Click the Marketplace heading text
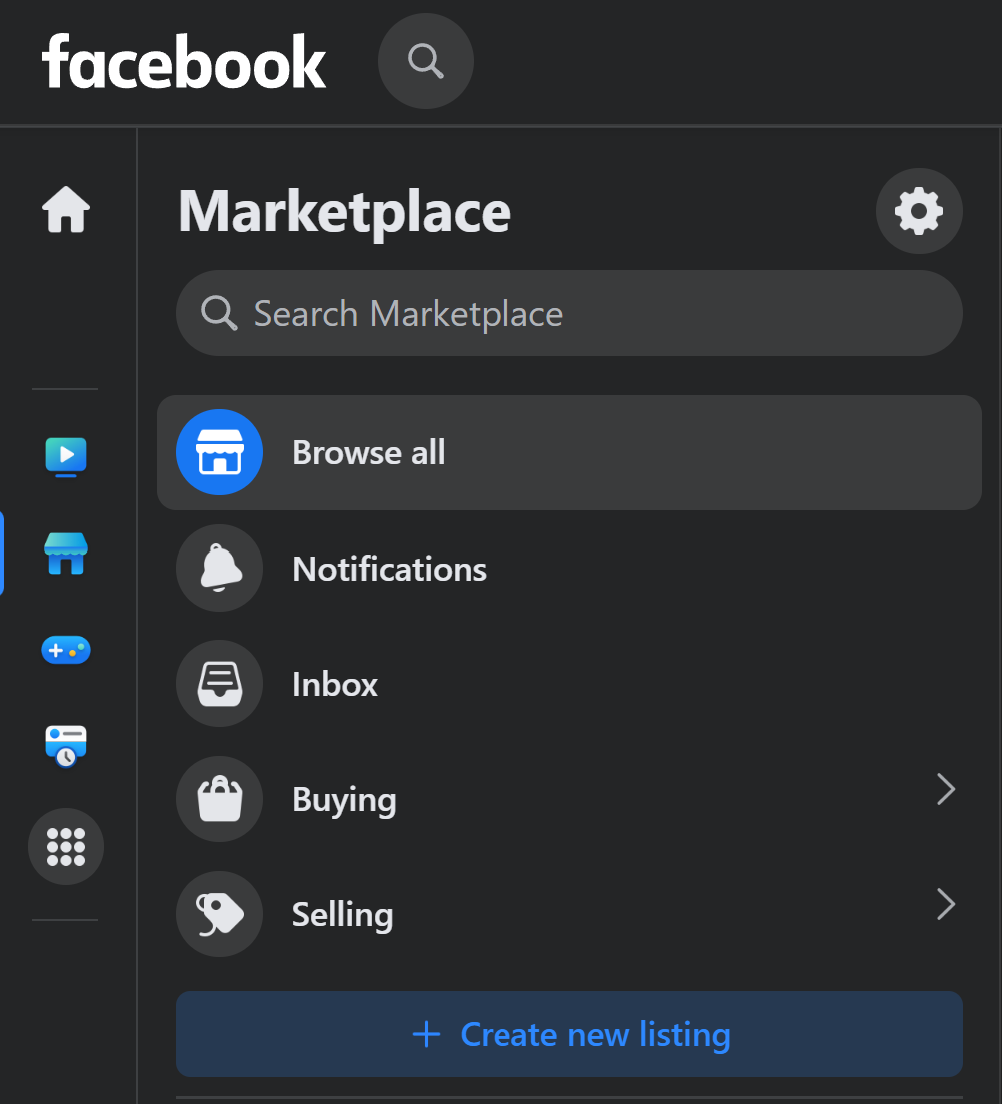1002x1104 pixels. click(x=344, y=212)
